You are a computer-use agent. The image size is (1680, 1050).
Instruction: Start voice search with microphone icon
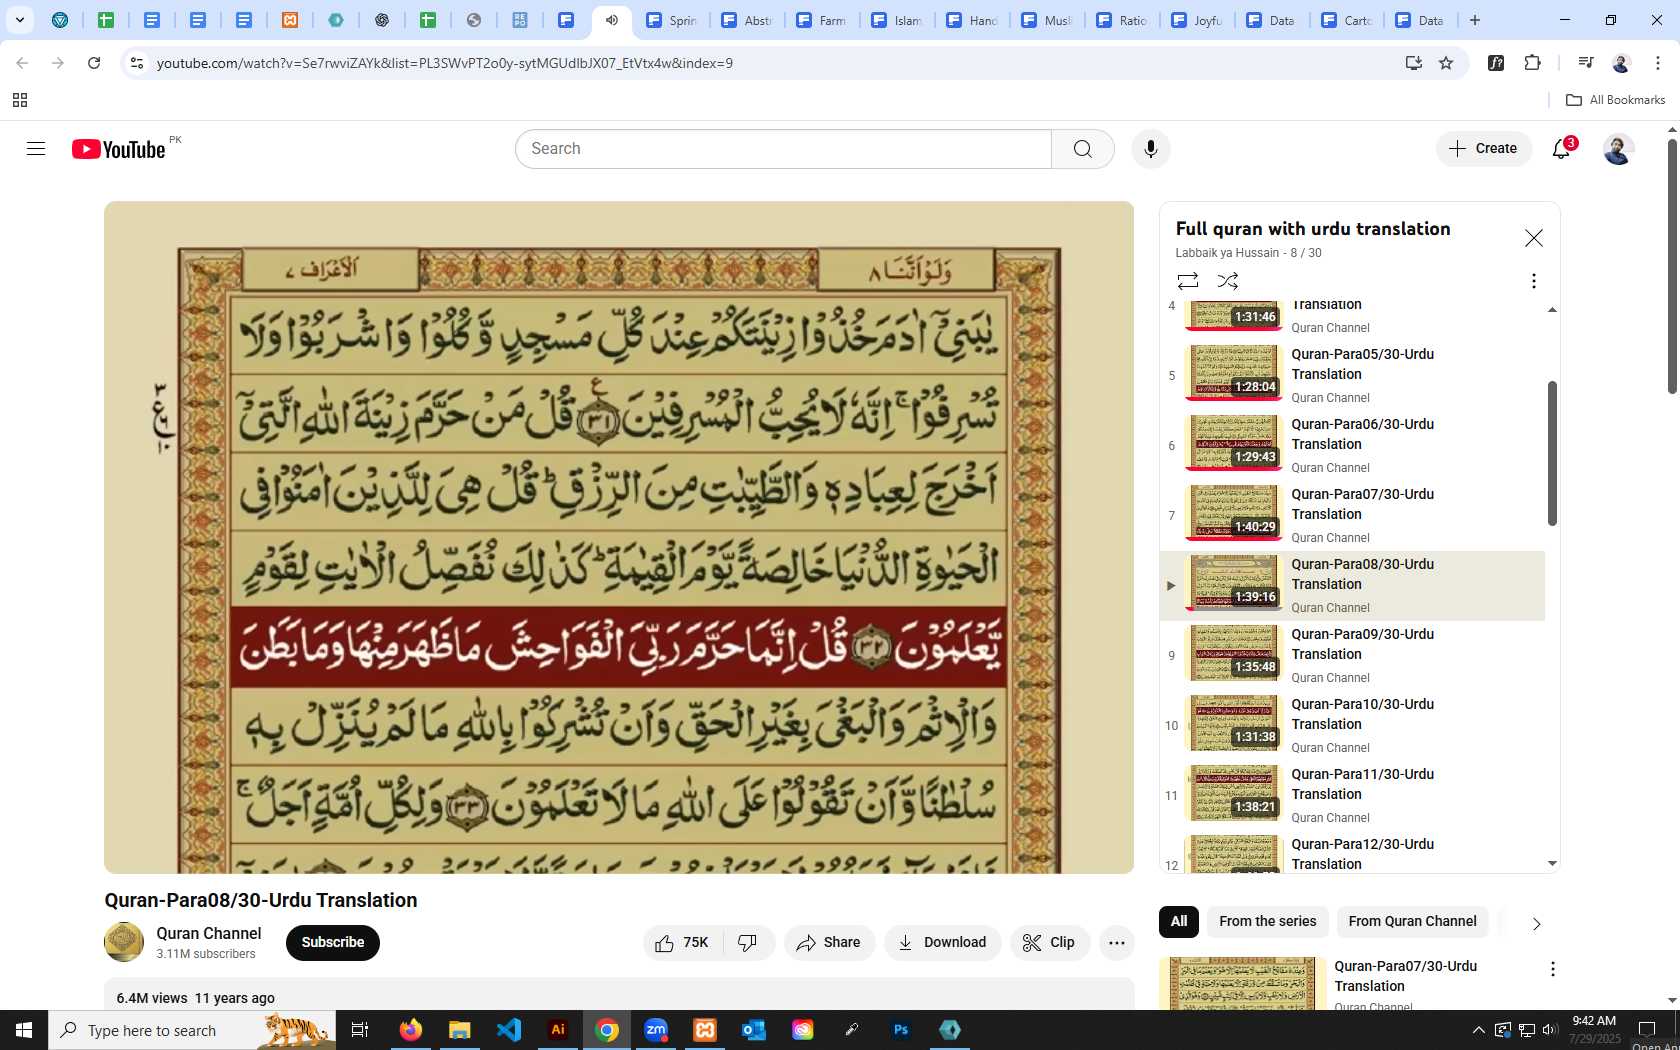pos(1151,149)
